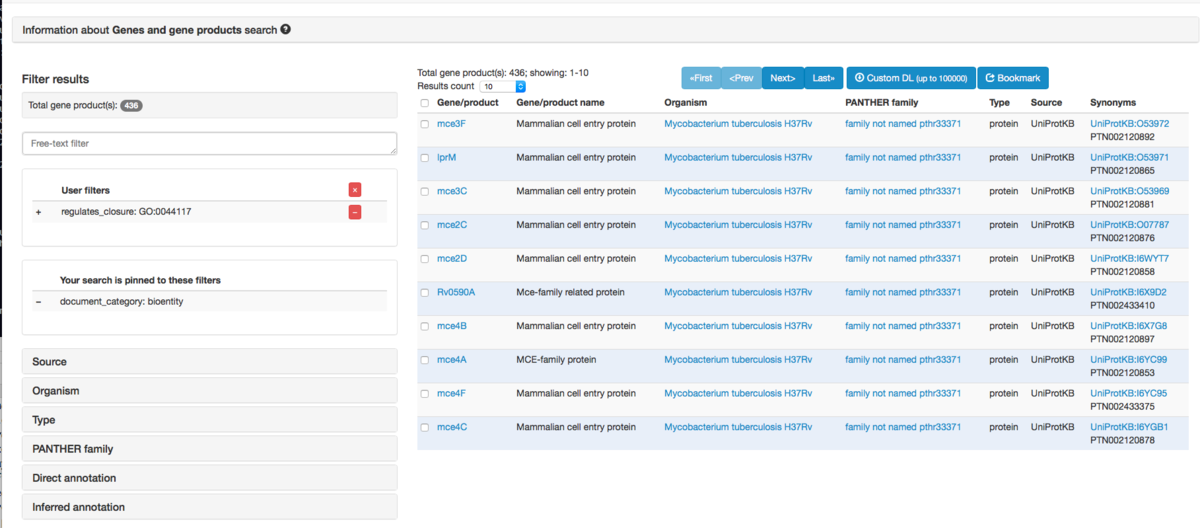This screenshot has width=1200, height=528.
Task: Expand the Type filter section
Action: pyautogui.click(x=210, y=420)
